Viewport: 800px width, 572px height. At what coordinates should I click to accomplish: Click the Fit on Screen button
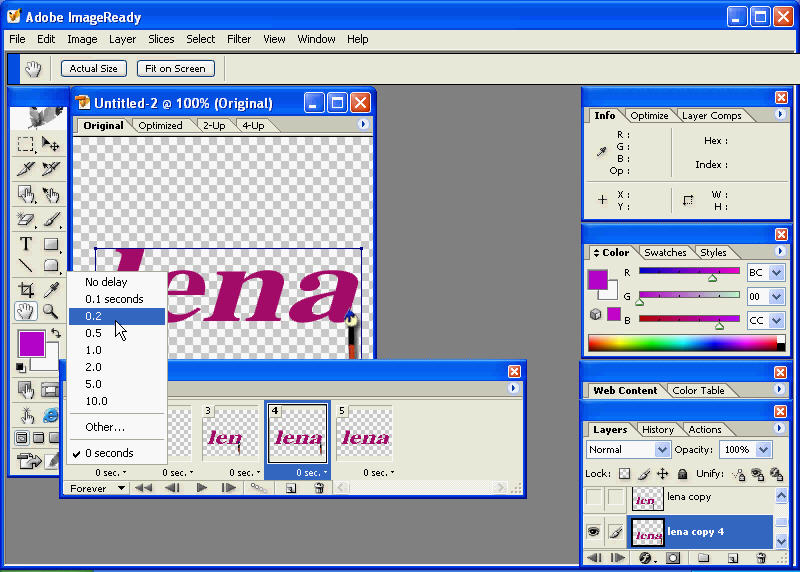[175, 68]
